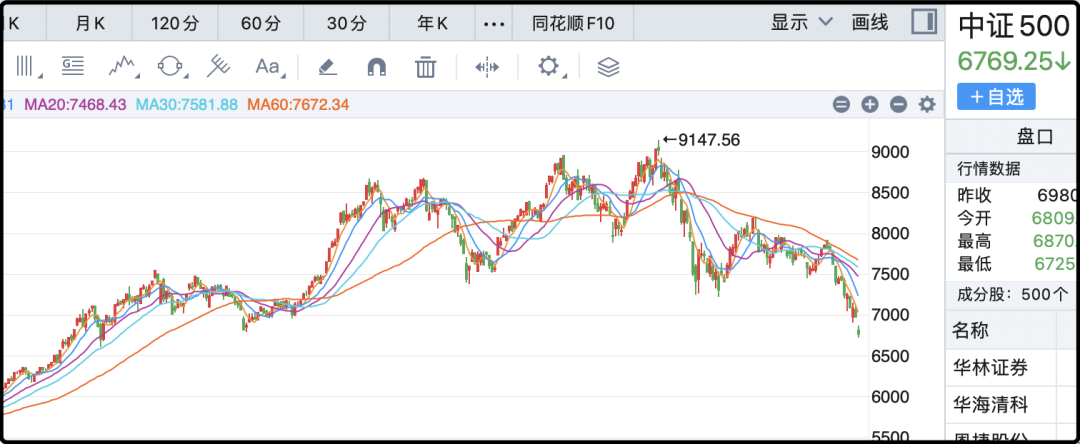Image resolution: width=1080 pixels, height=444 pixels.
Task: Click the 行情数据 header
Action: [x=989, y=169]
